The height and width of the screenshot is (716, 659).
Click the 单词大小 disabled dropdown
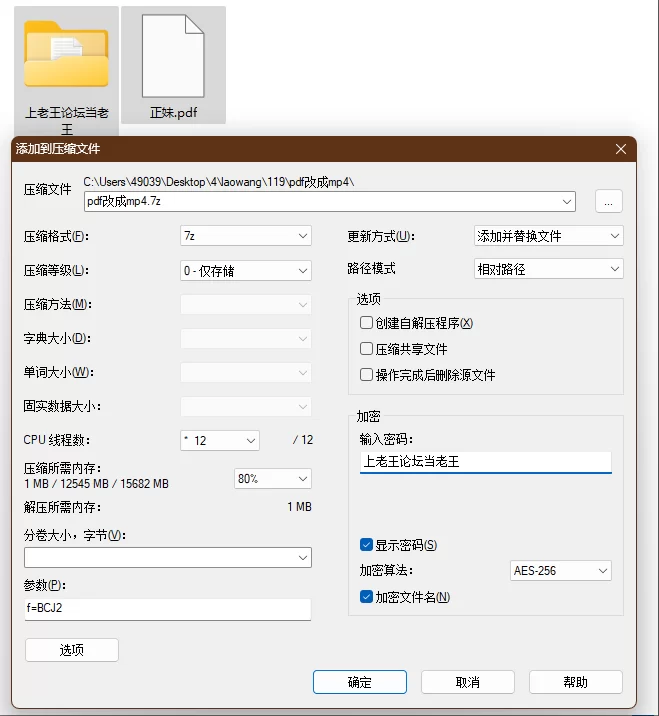click(246, 373)
